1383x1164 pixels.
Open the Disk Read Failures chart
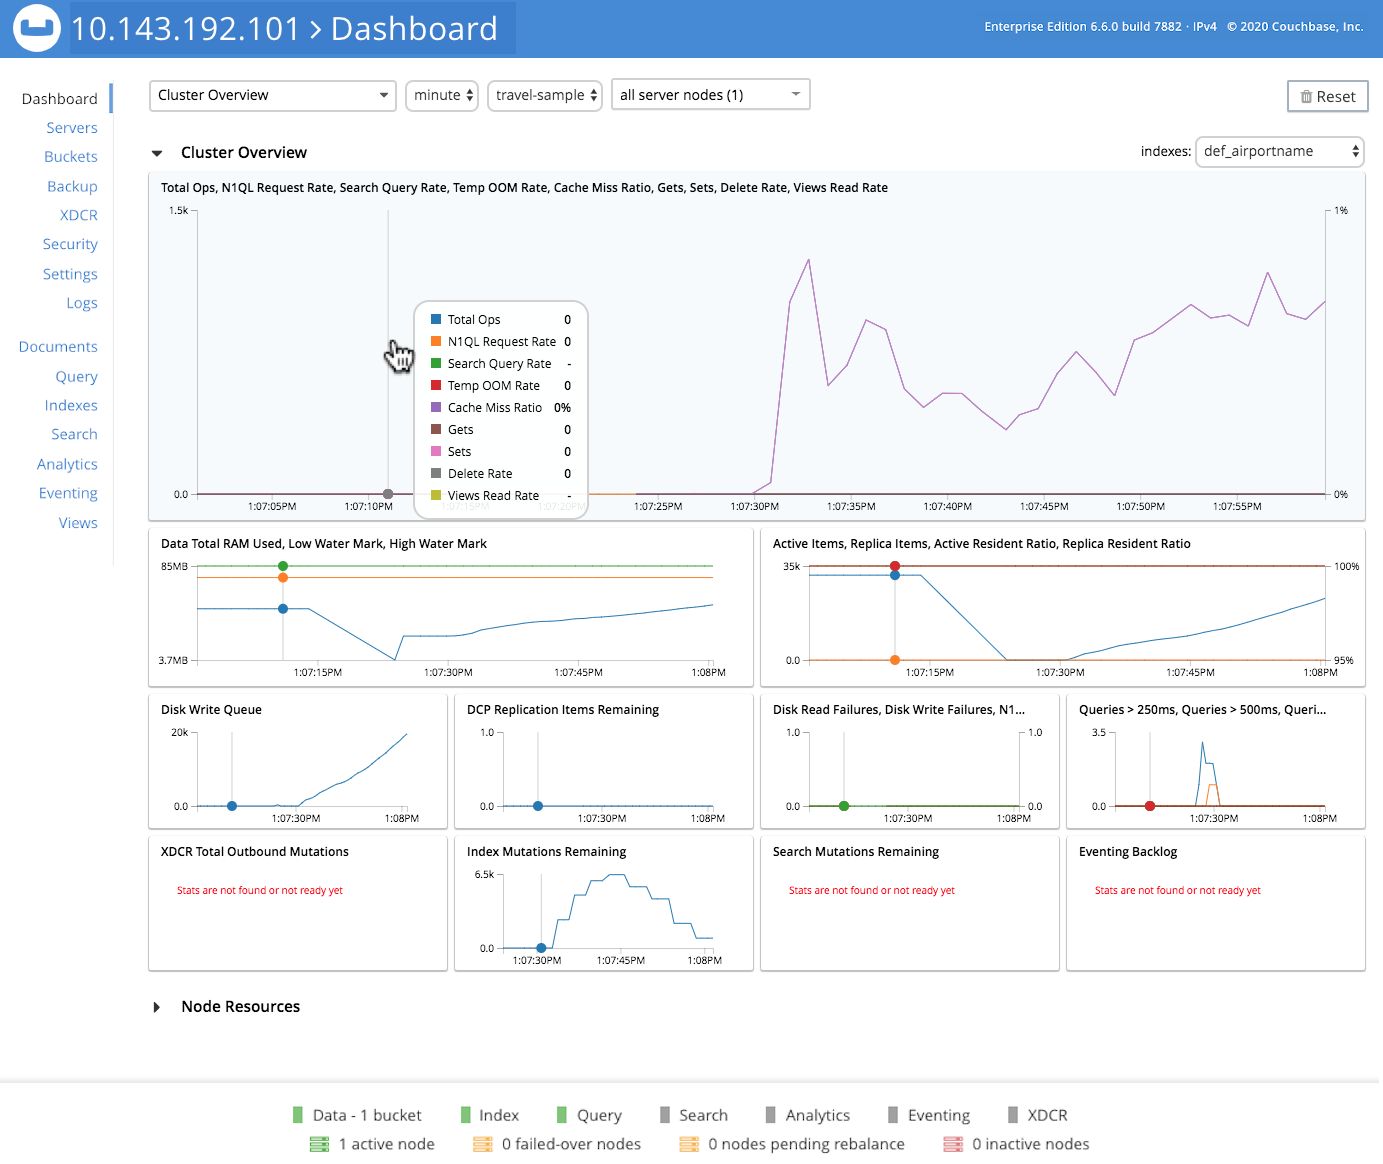point(910,761)
